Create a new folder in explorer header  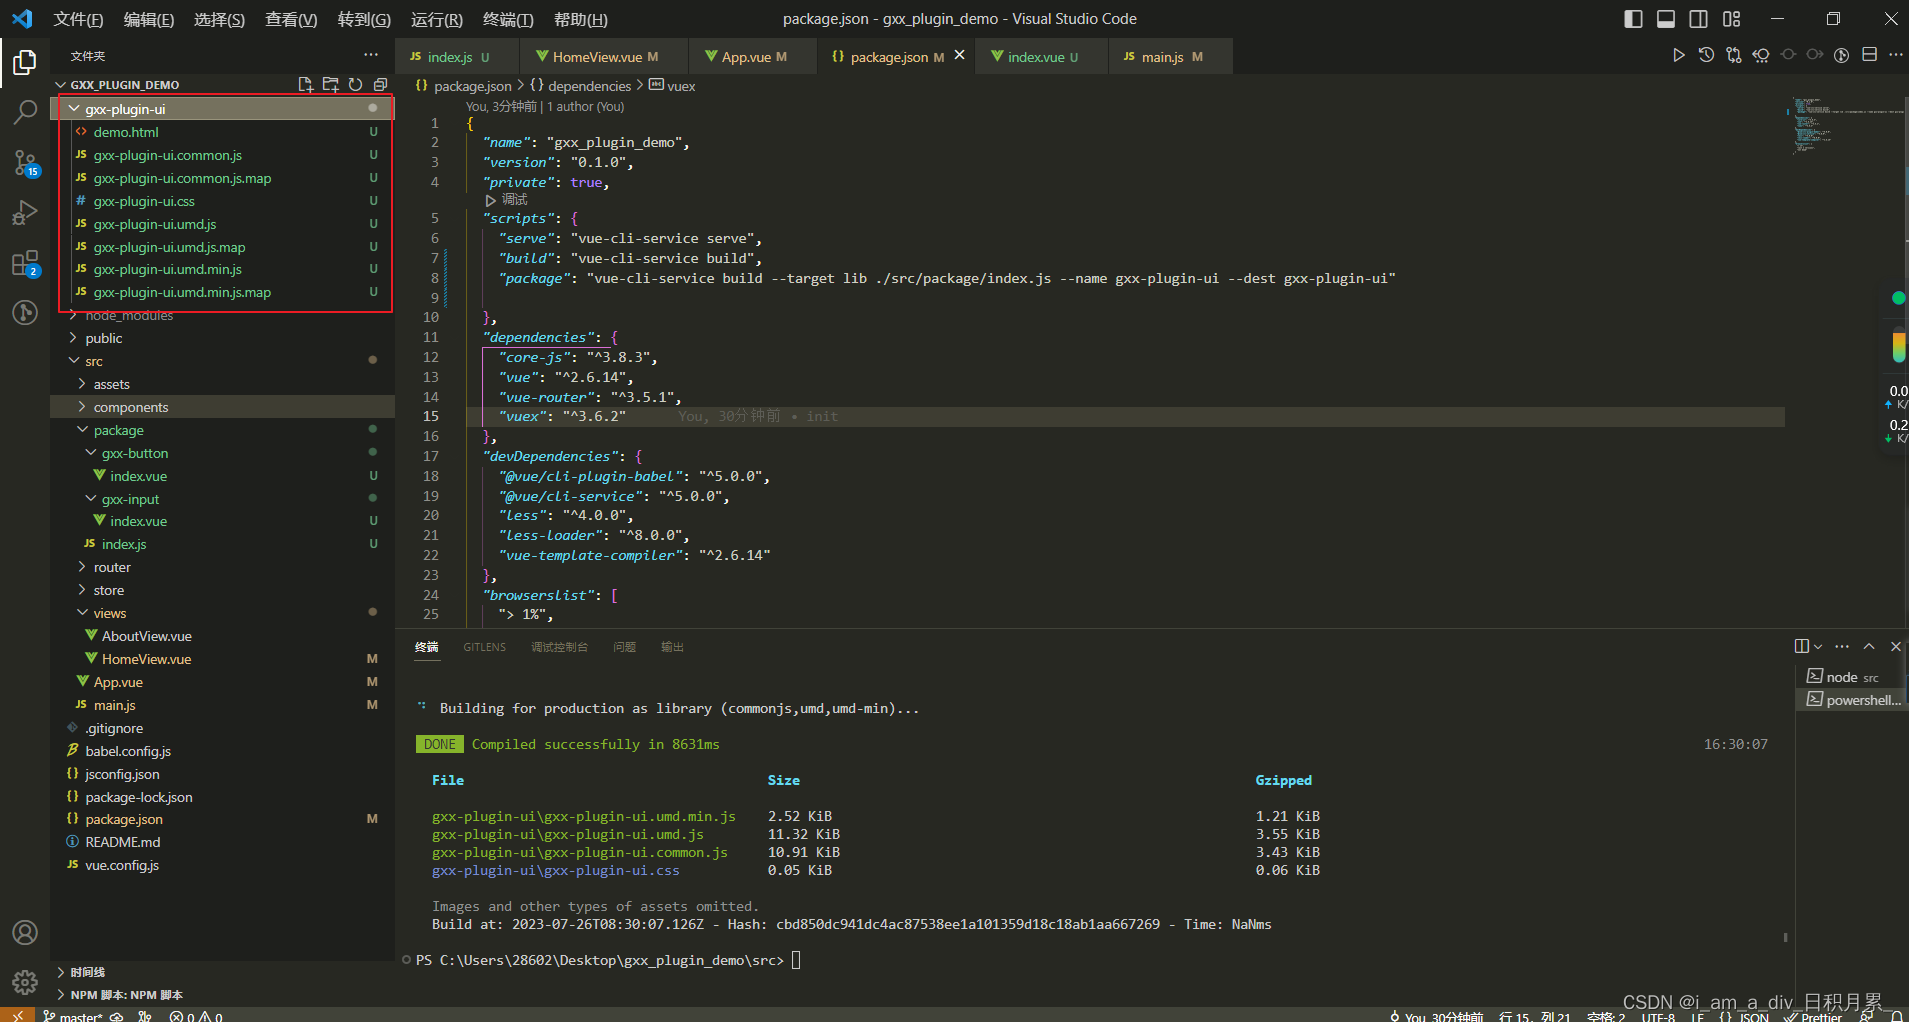331,85
